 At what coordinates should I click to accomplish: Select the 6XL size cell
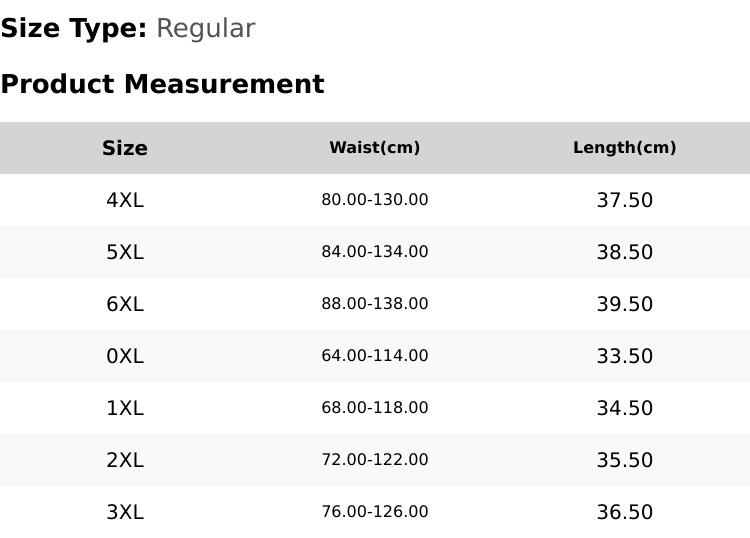(x=125, y=304)
